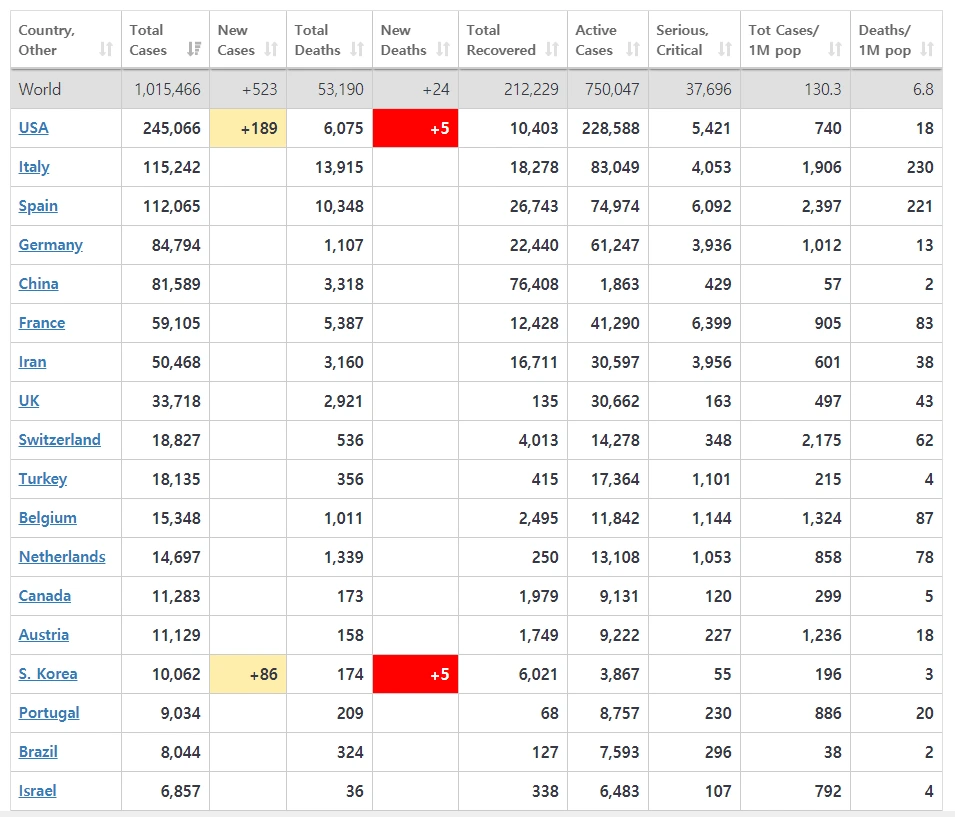Screen dimensions: 955x817
Task: Click the Total Cases header label
Action: (148, 40)
